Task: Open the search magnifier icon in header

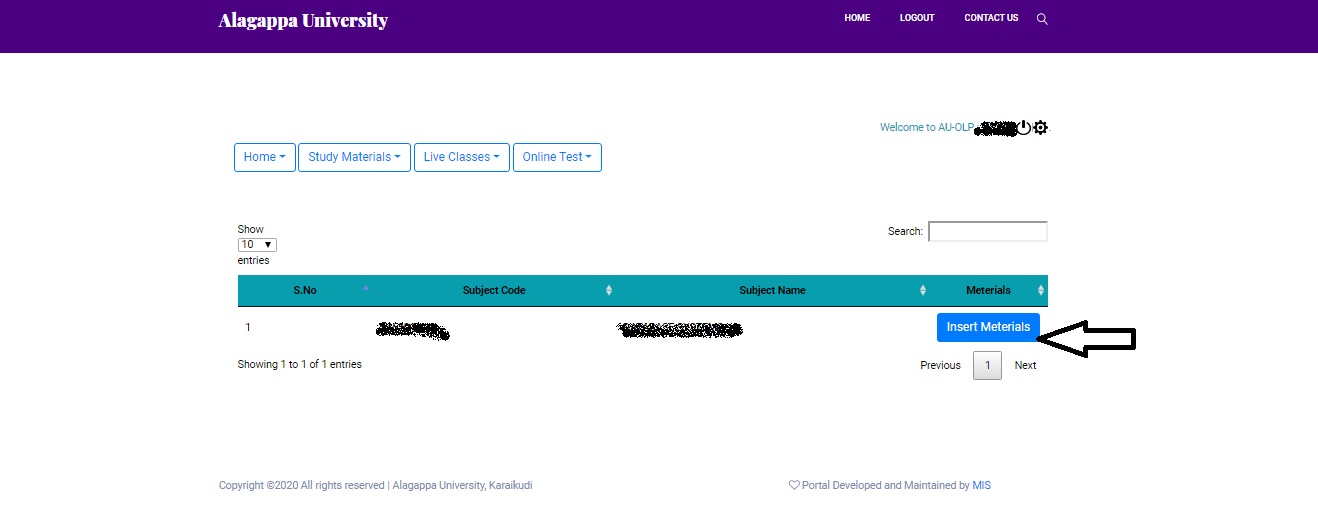Action: (x=1042, y=19)
